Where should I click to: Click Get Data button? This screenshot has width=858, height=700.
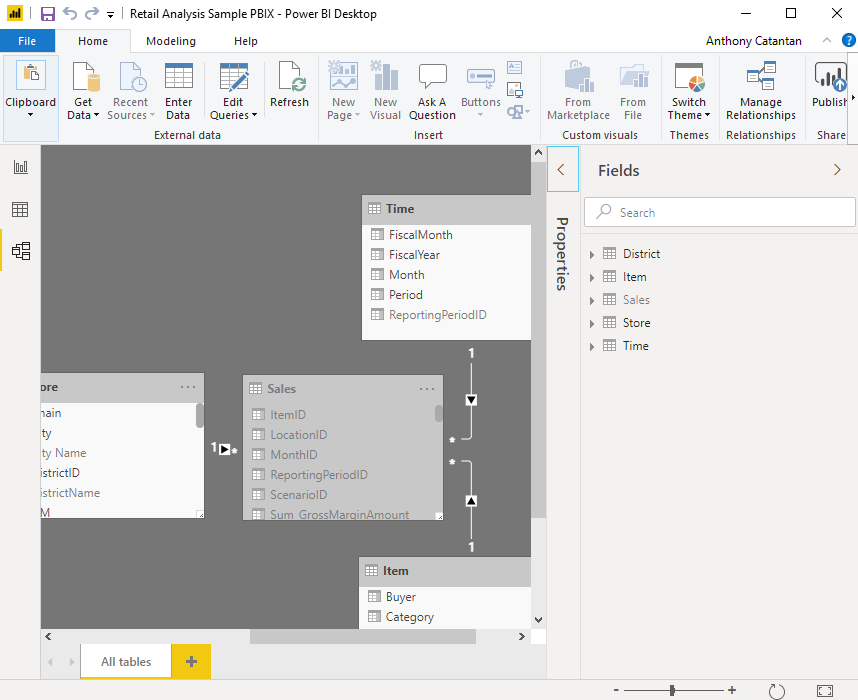tap(83, 91)
